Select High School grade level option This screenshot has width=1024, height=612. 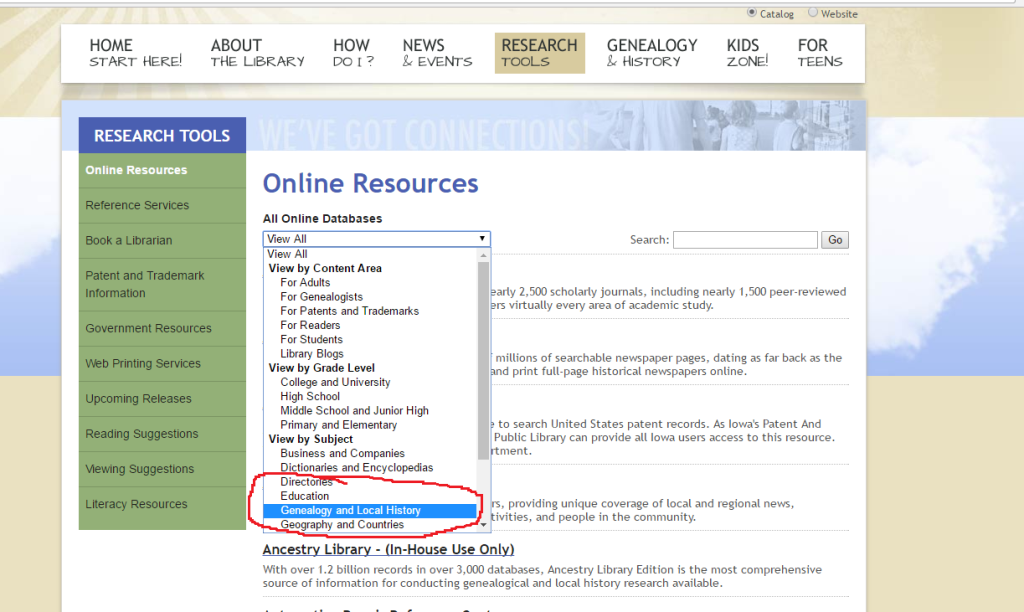pos(309,396)
